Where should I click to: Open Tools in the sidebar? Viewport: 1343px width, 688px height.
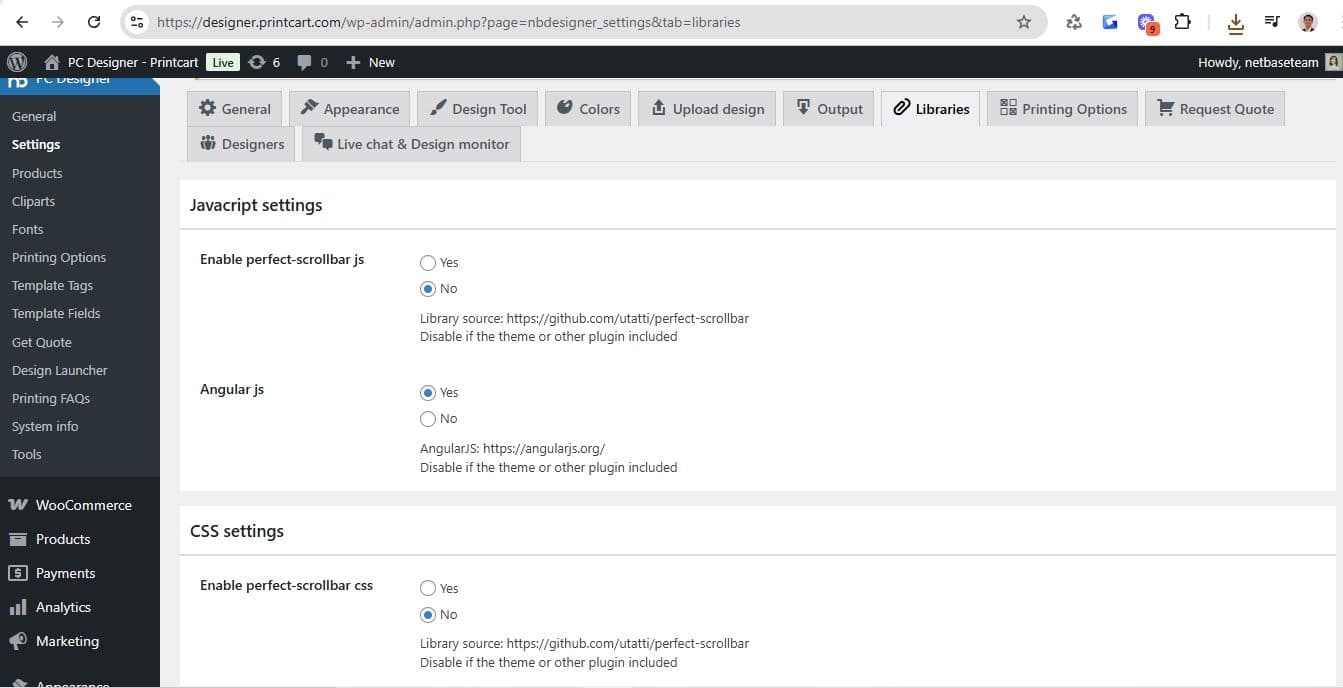coord(27,454)
